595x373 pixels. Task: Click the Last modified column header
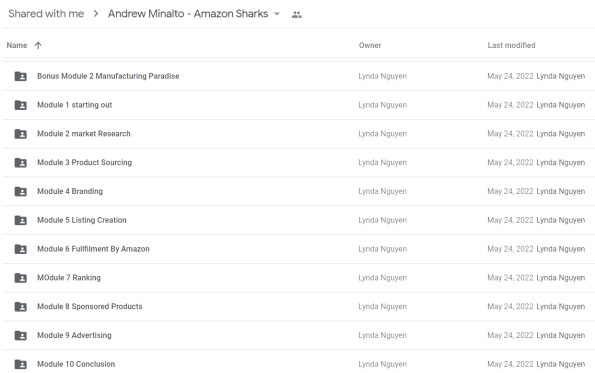click(511, 46)
